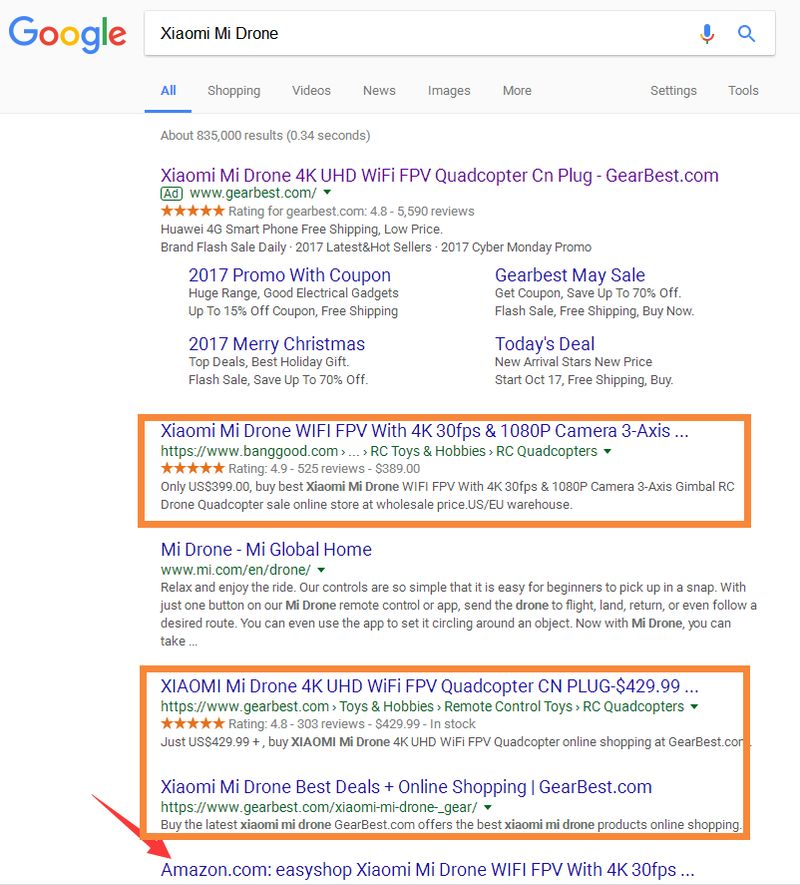Open search Settings

tap(673, 90)
